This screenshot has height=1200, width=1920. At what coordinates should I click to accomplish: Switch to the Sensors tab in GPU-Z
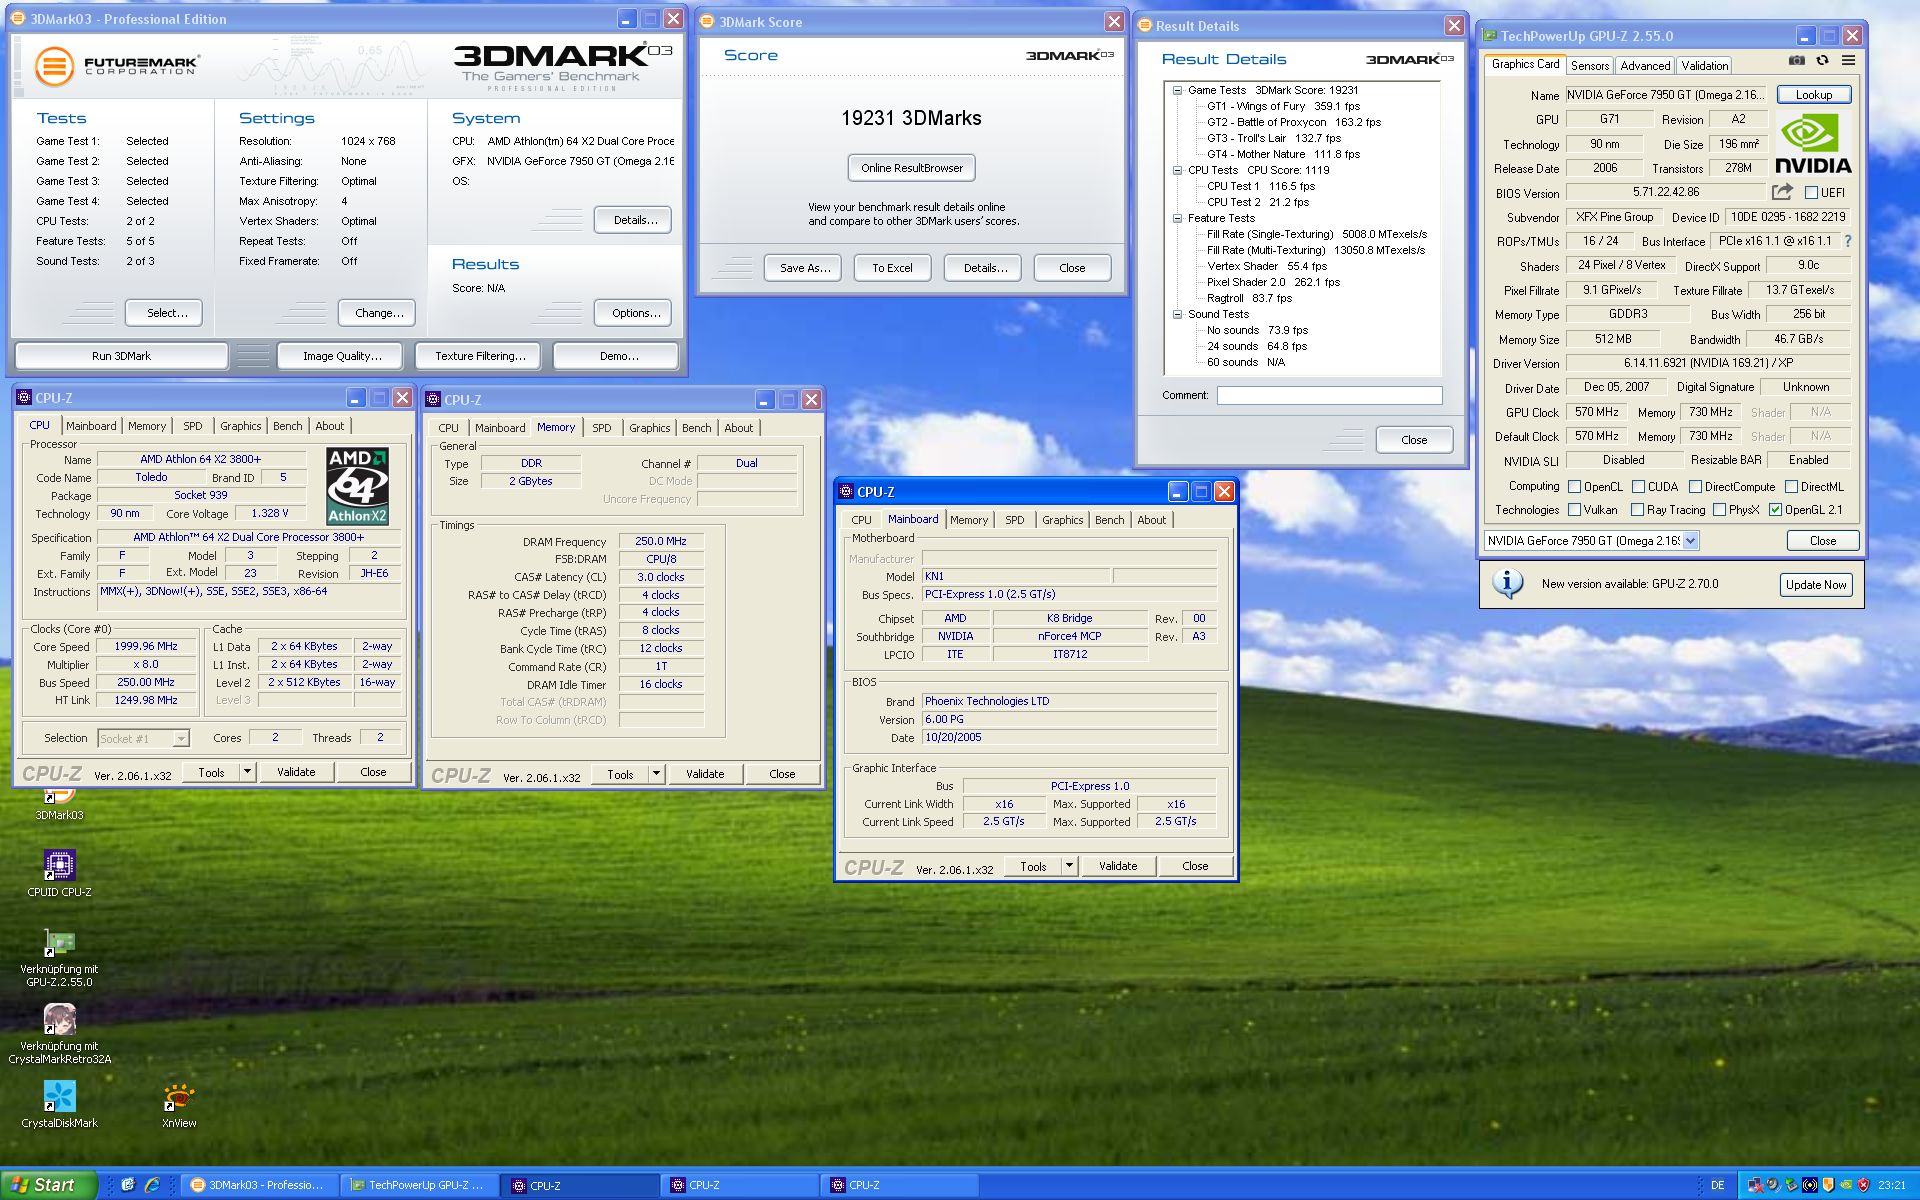[x=1589, y=66]
